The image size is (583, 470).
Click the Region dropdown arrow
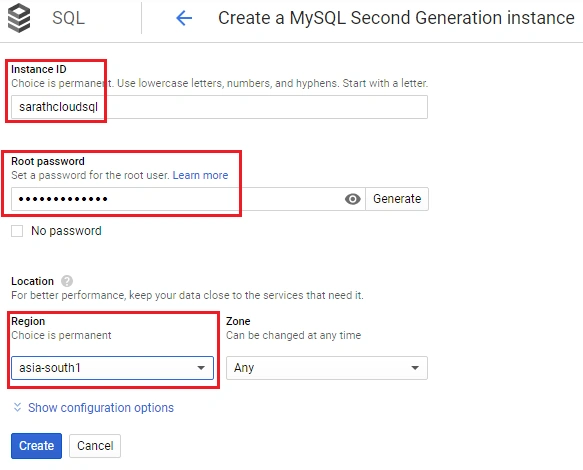tap(201, 368)
